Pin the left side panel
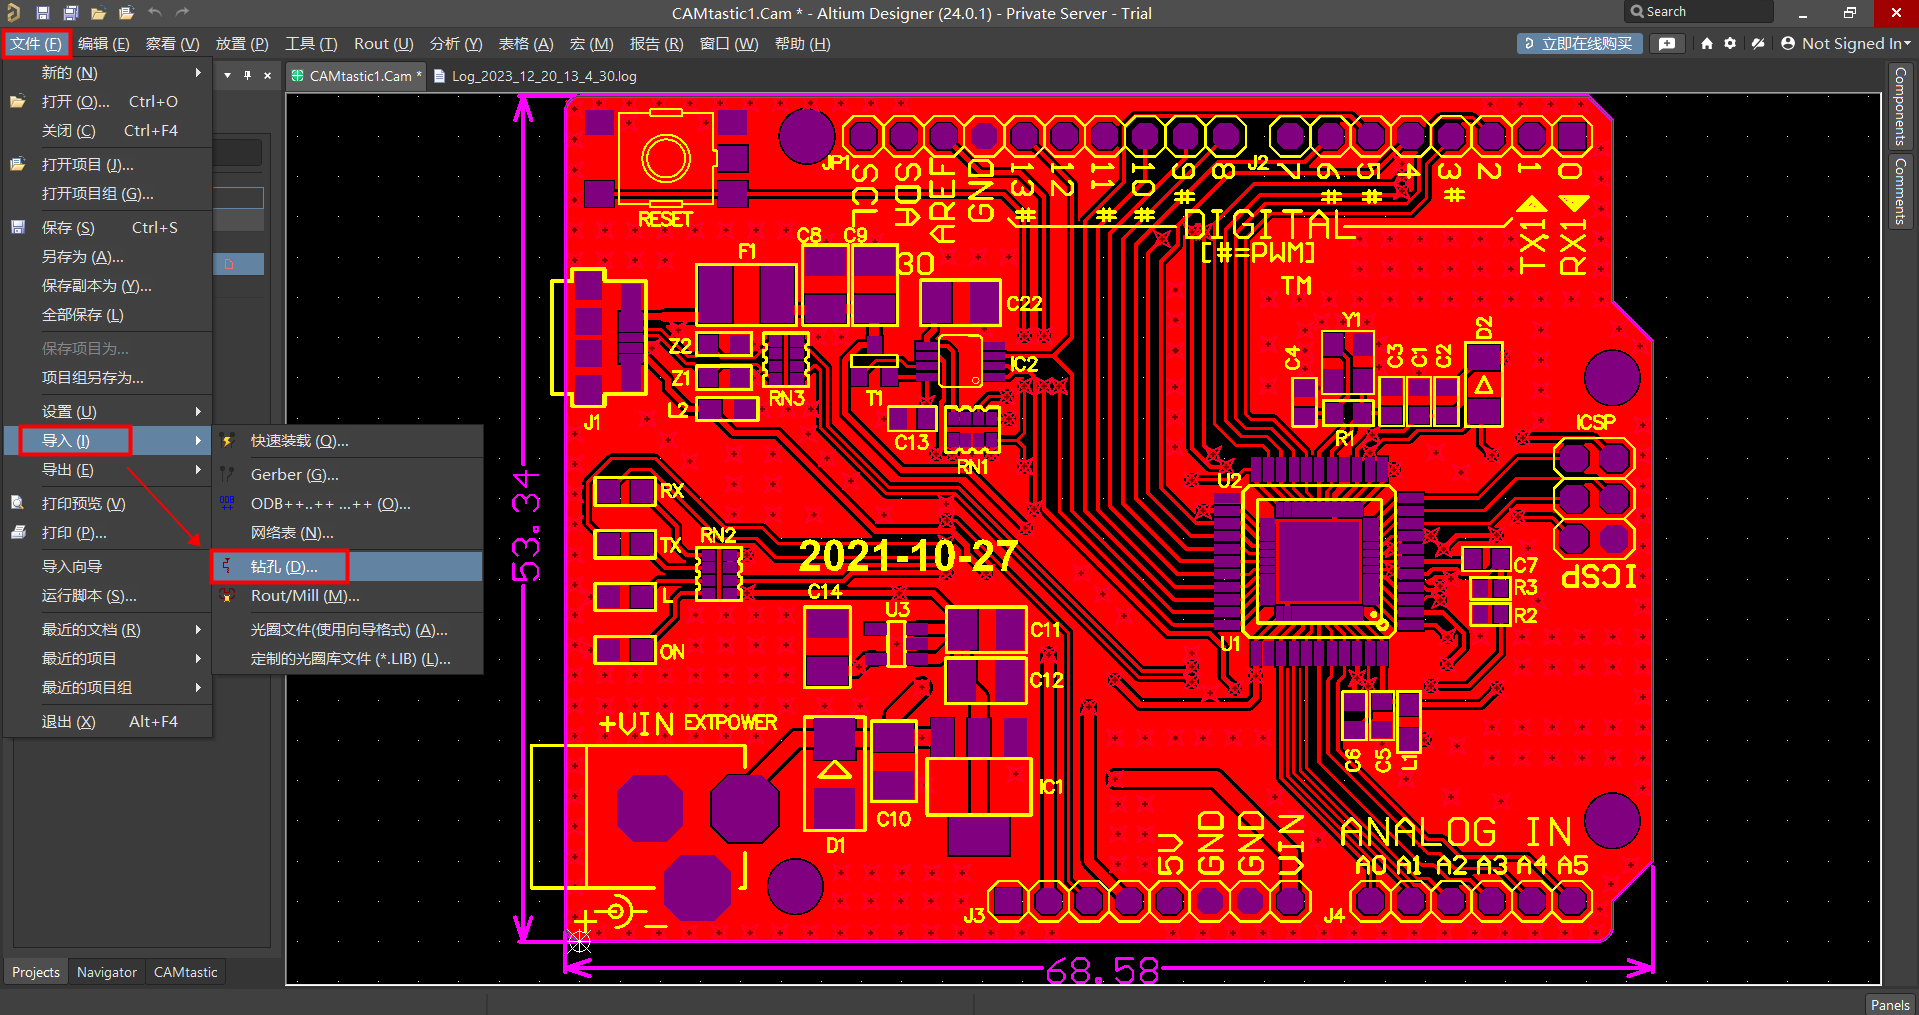Viewport: 1919px width, 1015px height. [247, 75]
